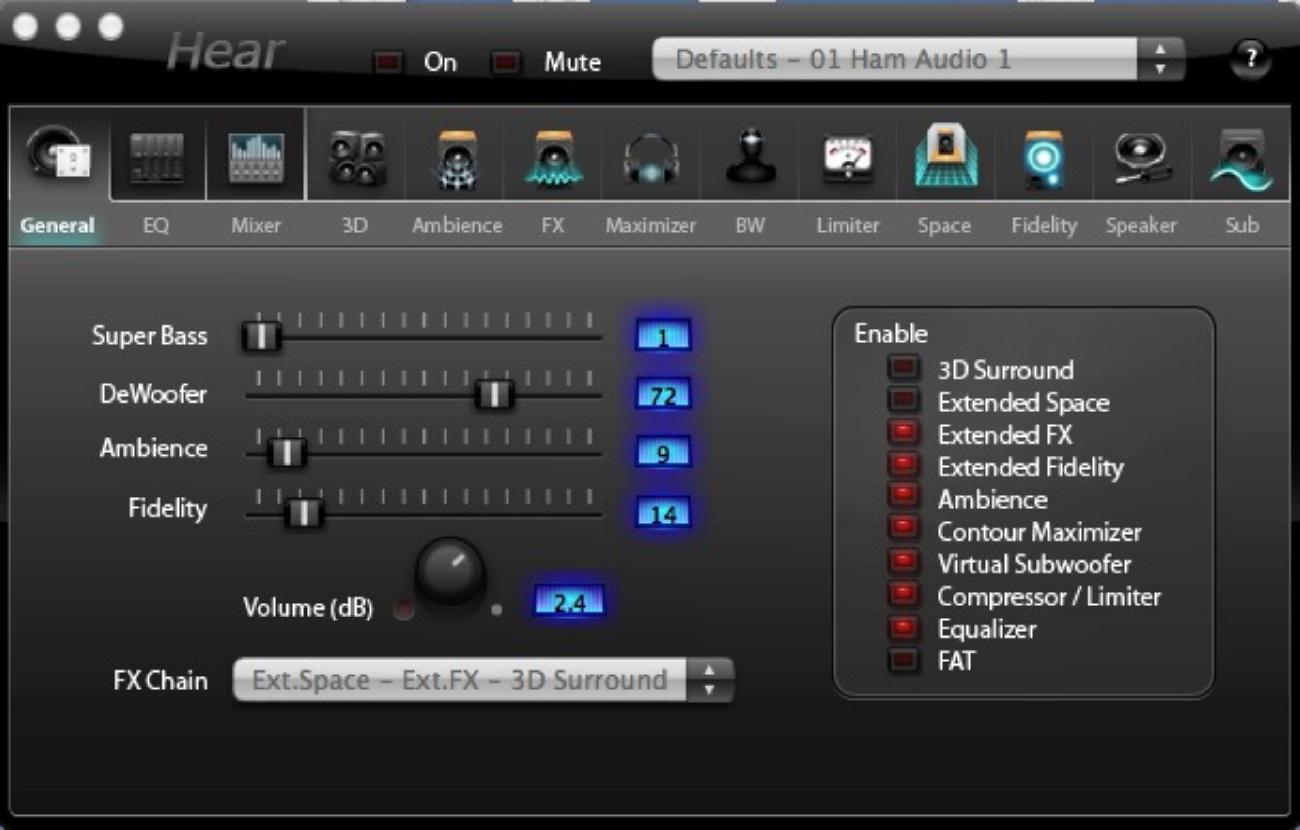
Task: Toggle the On power button
Action: 388,62
